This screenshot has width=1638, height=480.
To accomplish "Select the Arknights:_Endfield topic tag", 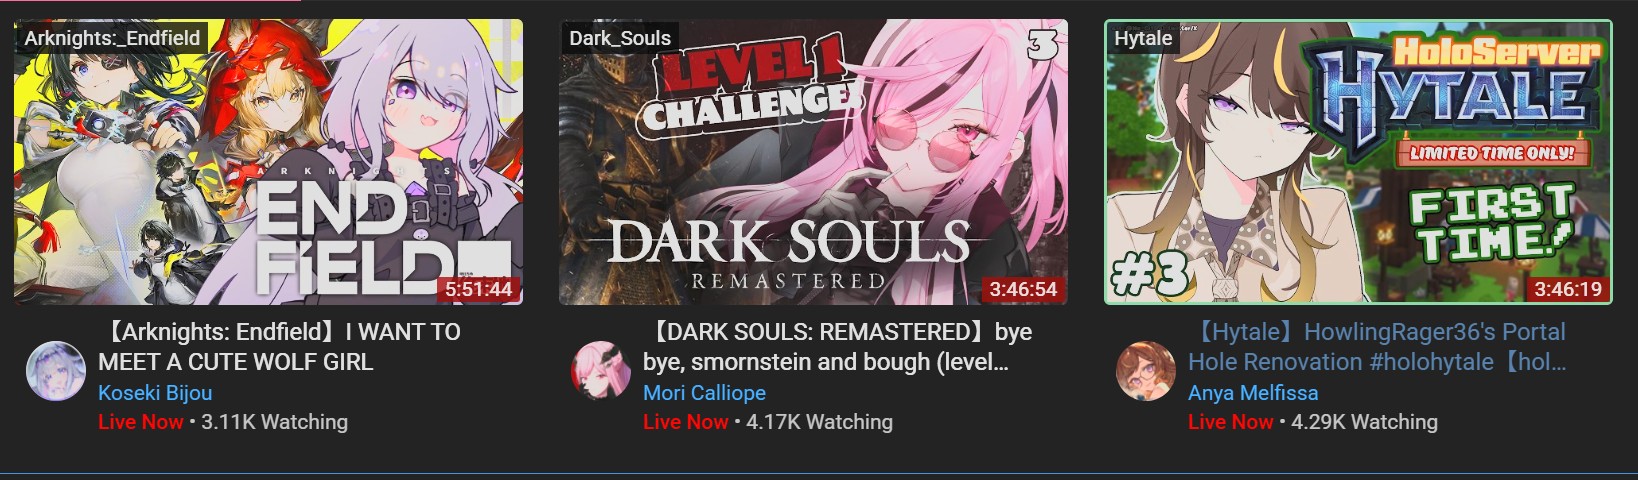I will (x=112, y=38).
